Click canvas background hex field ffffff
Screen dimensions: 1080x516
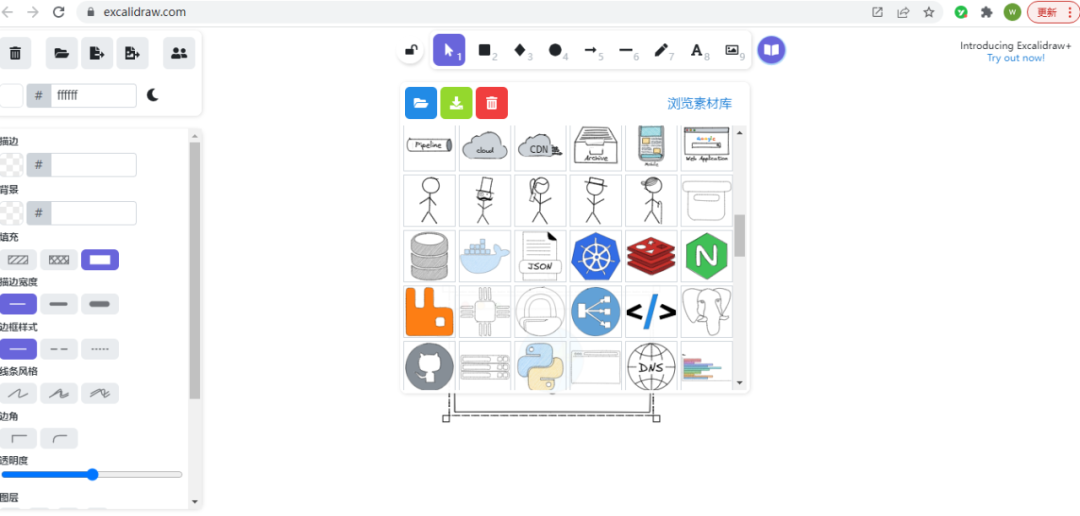[94, 96]
